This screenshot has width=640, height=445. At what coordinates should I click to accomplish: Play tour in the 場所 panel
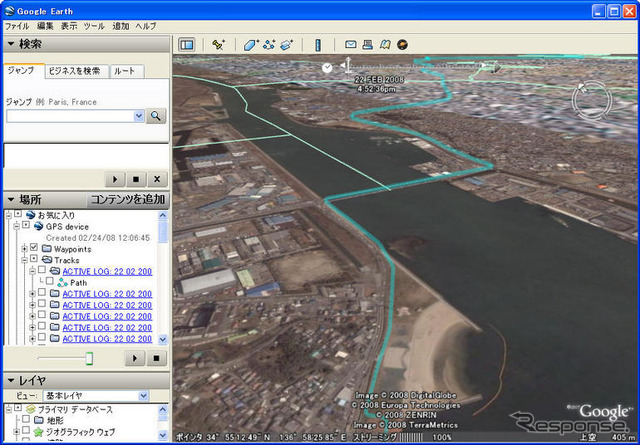135,358
